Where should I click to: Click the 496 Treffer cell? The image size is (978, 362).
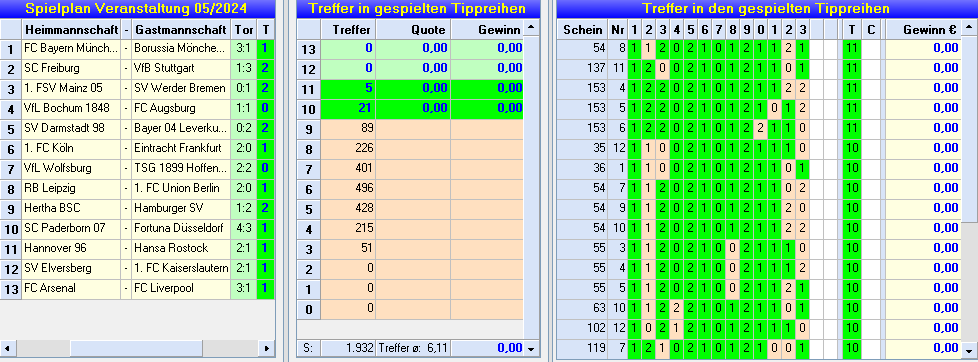[348, 188]
